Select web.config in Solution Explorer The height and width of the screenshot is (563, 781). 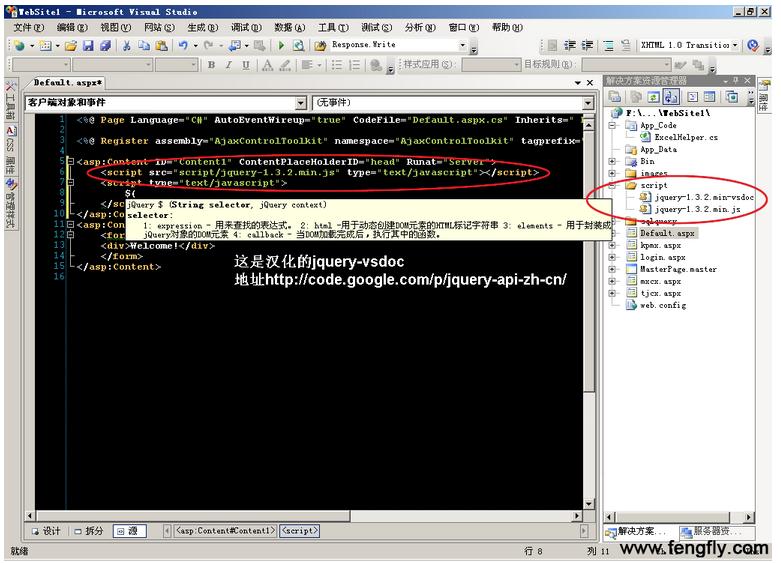[662, 305]
